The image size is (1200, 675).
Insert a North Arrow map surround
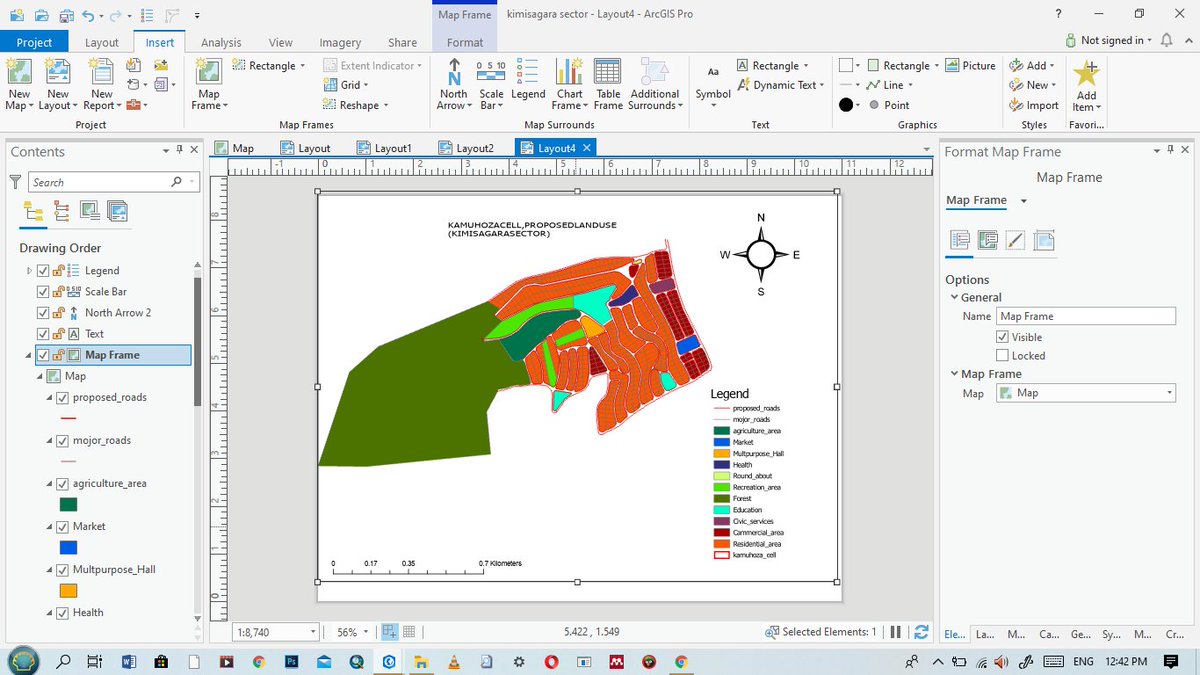coord(453,84)
